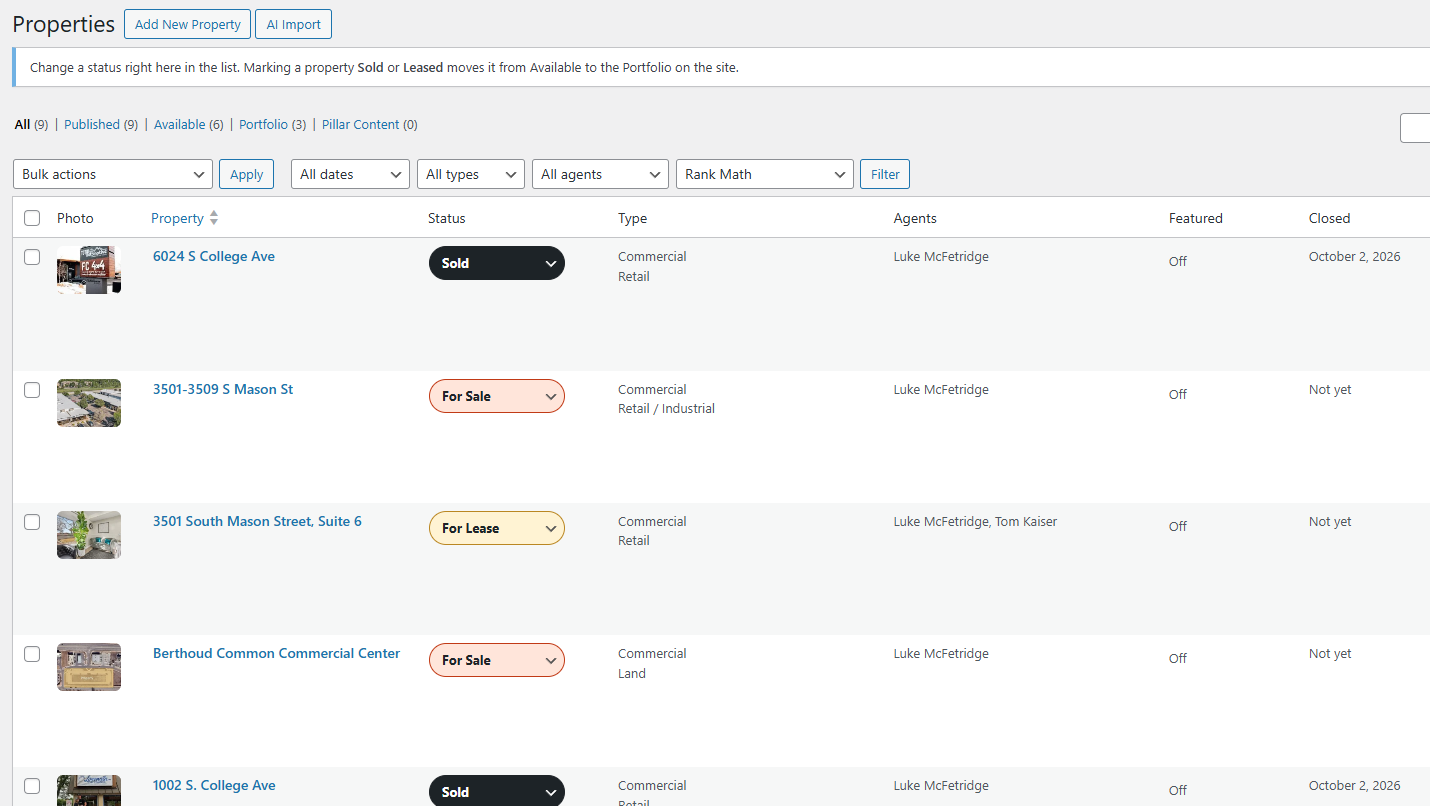This screenshot has width=1430, height=806.
Task: Click the 6024 S College Ave photo thumbnail
Action: (x=89, y=270)
